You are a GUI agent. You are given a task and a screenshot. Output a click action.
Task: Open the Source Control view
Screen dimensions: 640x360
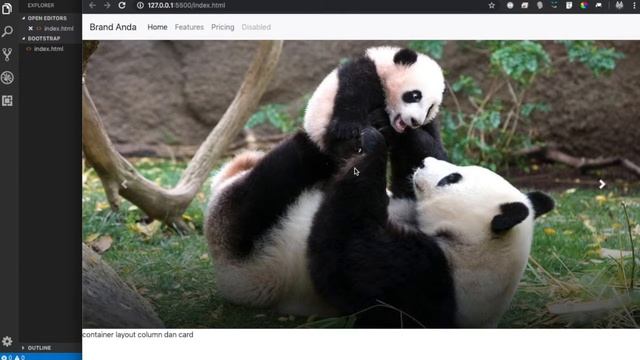click(7, 54)
